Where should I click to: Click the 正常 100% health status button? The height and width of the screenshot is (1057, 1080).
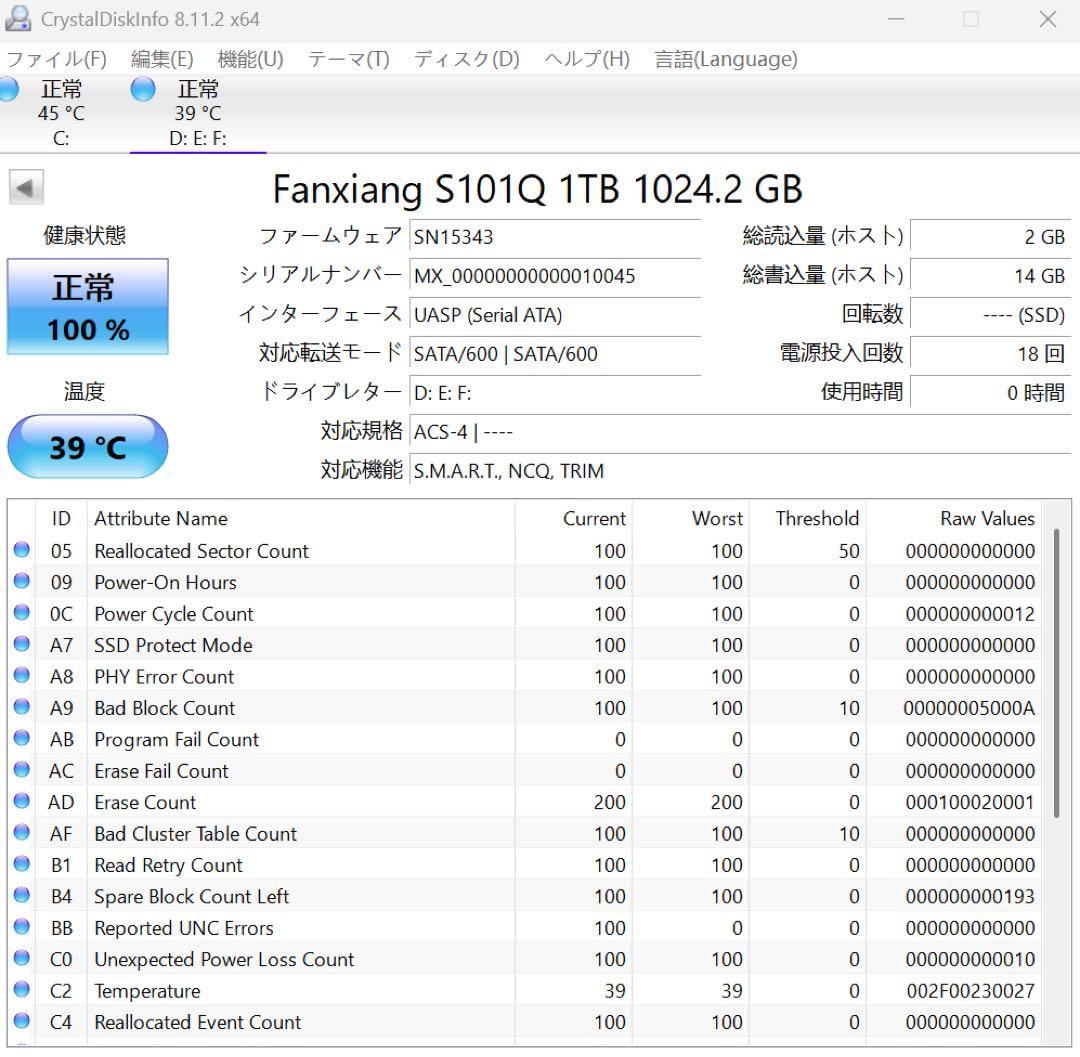87,307
